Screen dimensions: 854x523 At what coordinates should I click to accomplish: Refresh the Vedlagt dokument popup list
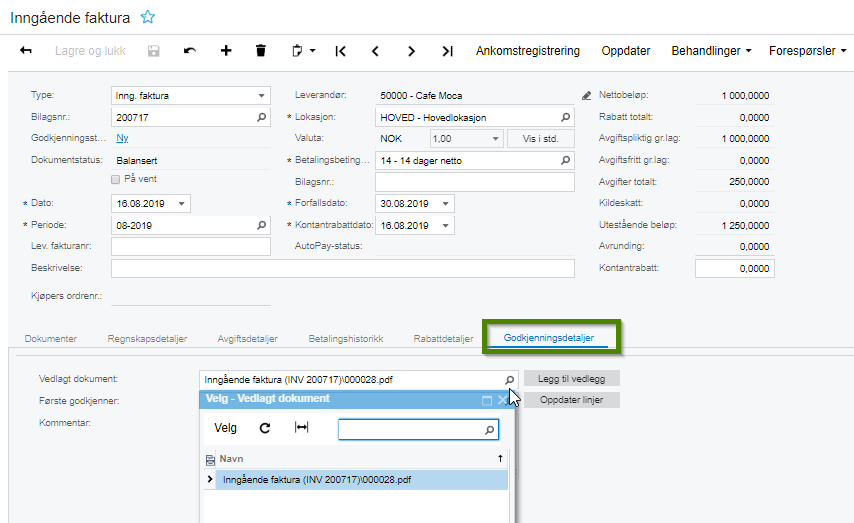265,428
